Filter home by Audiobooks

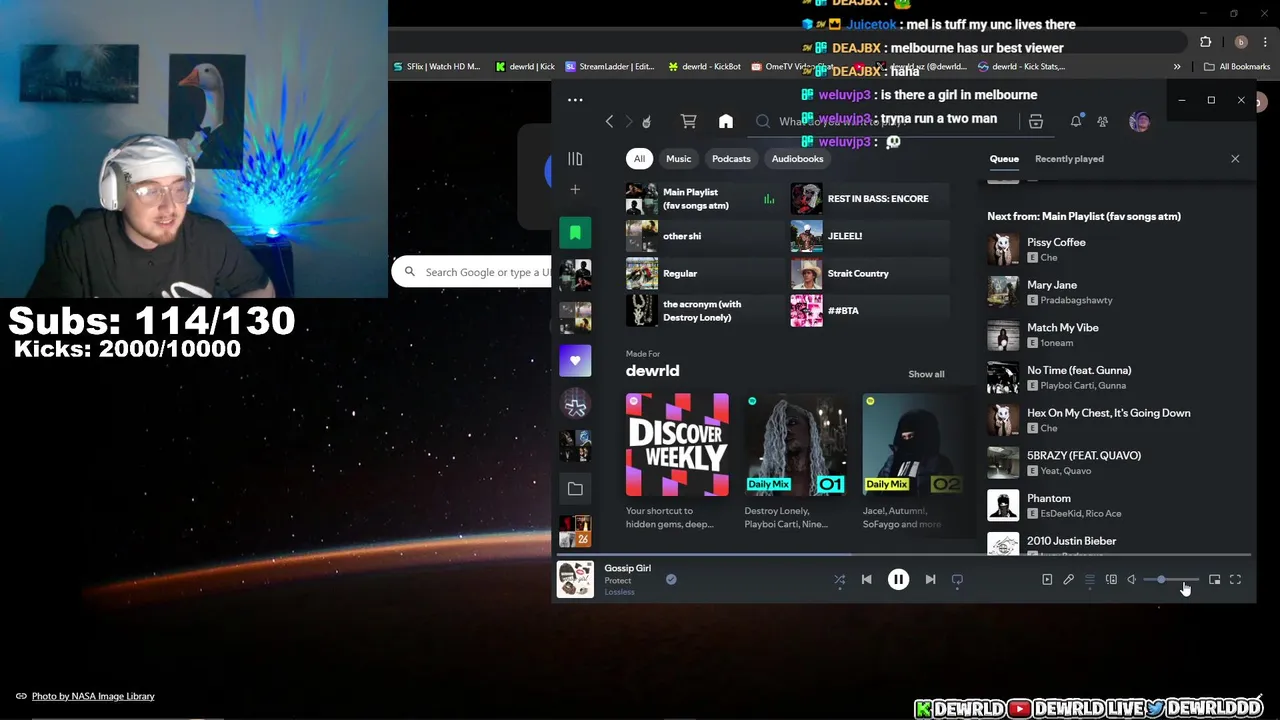[x=797, y=159]
